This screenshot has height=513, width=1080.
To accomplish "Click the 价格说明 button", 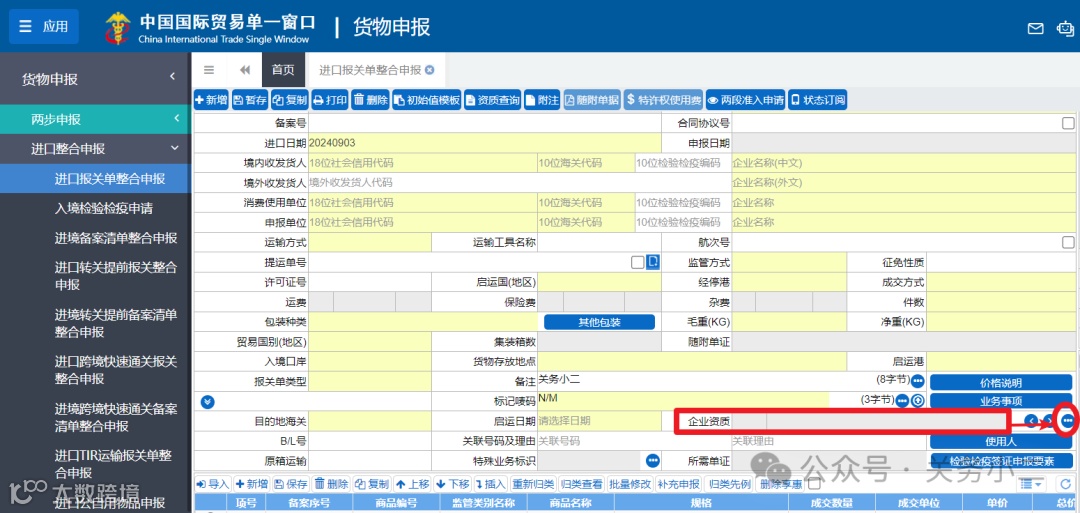I will point(1001,382).
